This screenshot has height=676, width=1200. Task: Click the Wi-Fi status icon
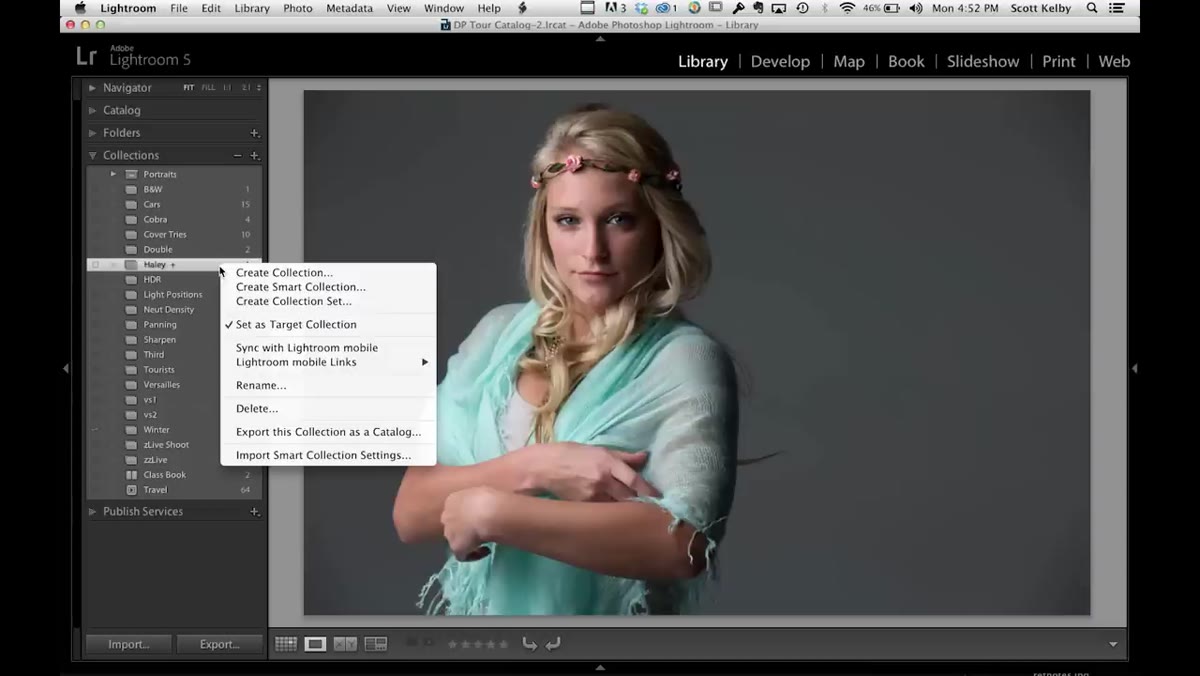pos(848,8)
